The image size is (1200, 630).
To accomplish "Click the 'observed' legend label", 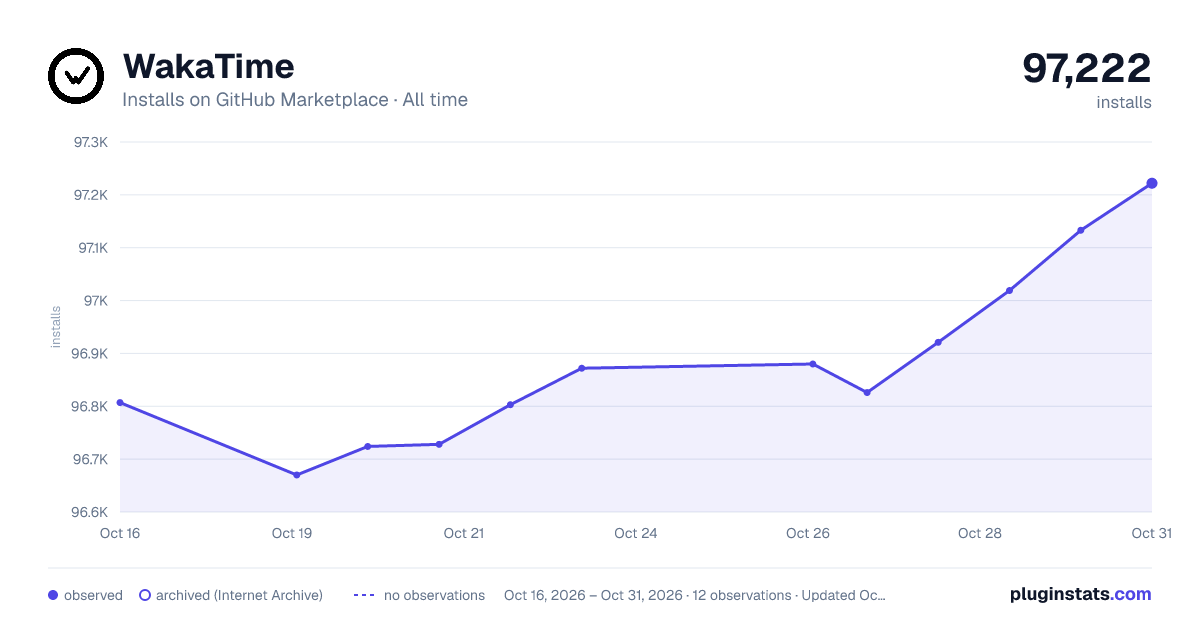I will point(93,595).
